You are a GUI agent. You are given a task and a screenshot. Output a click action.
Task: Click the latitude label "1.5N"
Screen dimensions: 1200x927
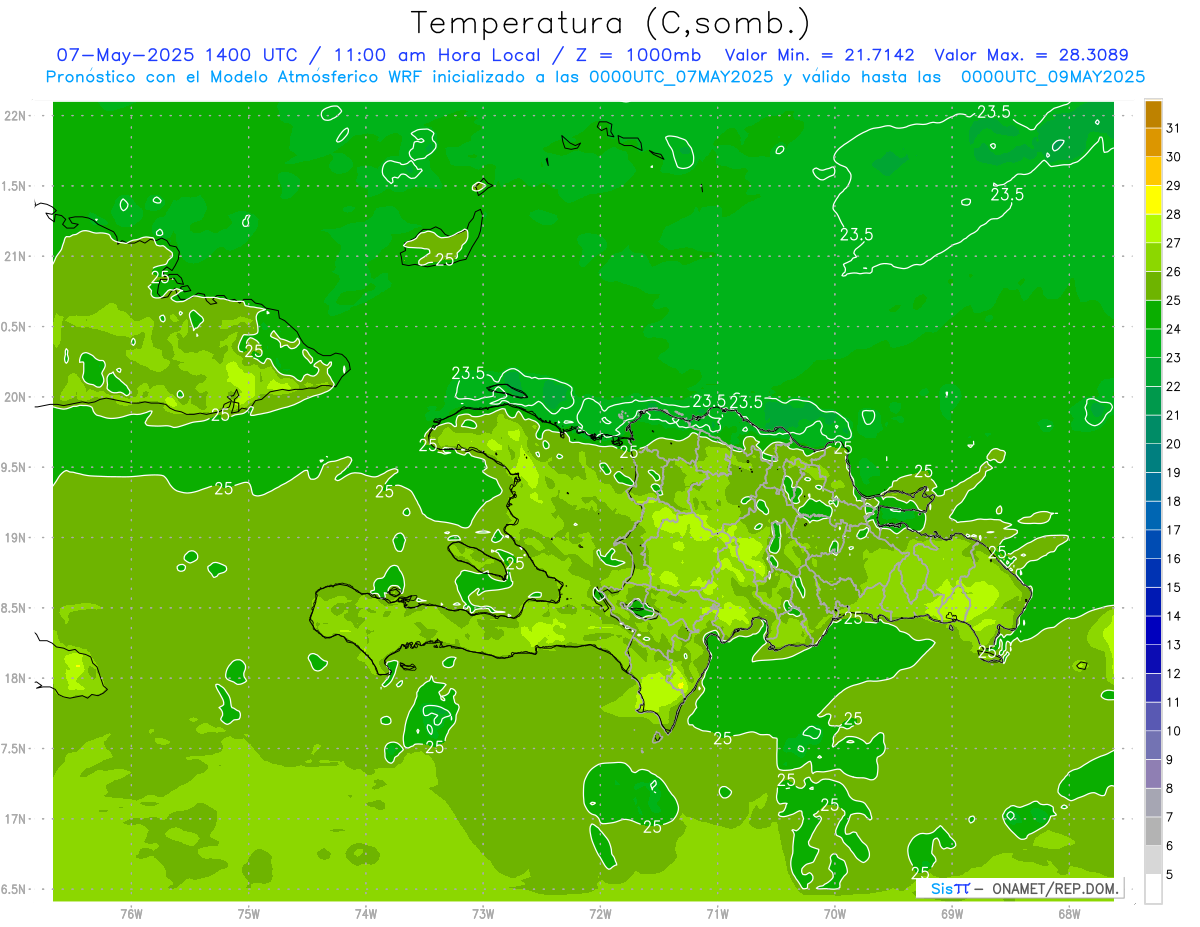point(16,186)
